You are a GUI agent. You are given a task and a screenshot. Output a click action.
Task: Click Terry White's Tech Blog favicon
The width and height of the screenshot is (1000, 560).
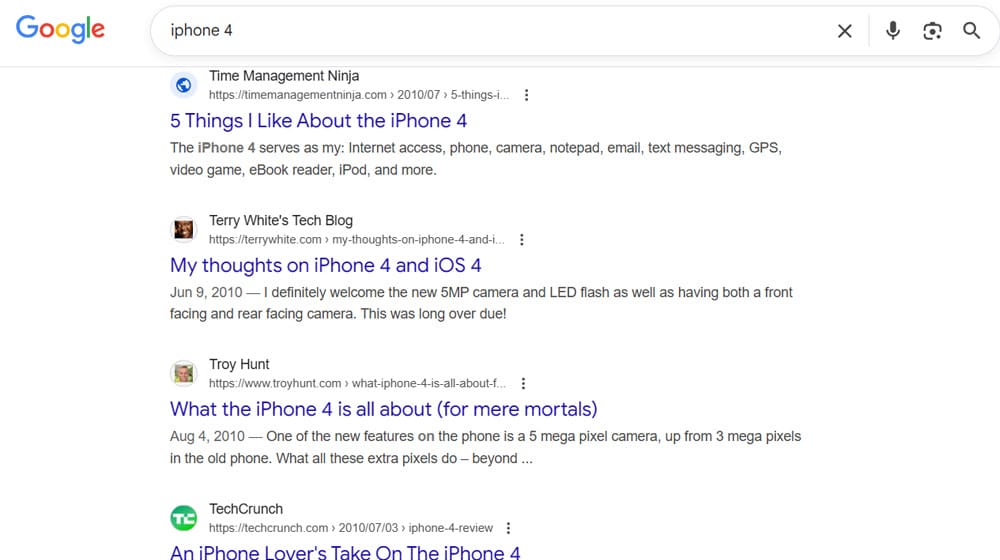(184, 230)
